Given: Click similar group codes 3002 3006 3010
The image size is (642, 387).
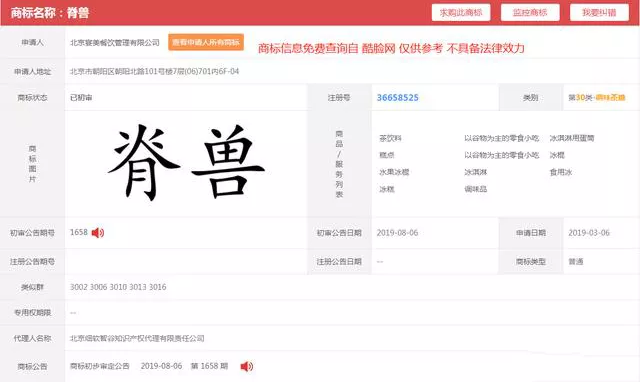Looking at the screenshot, I should pos(98,288).
